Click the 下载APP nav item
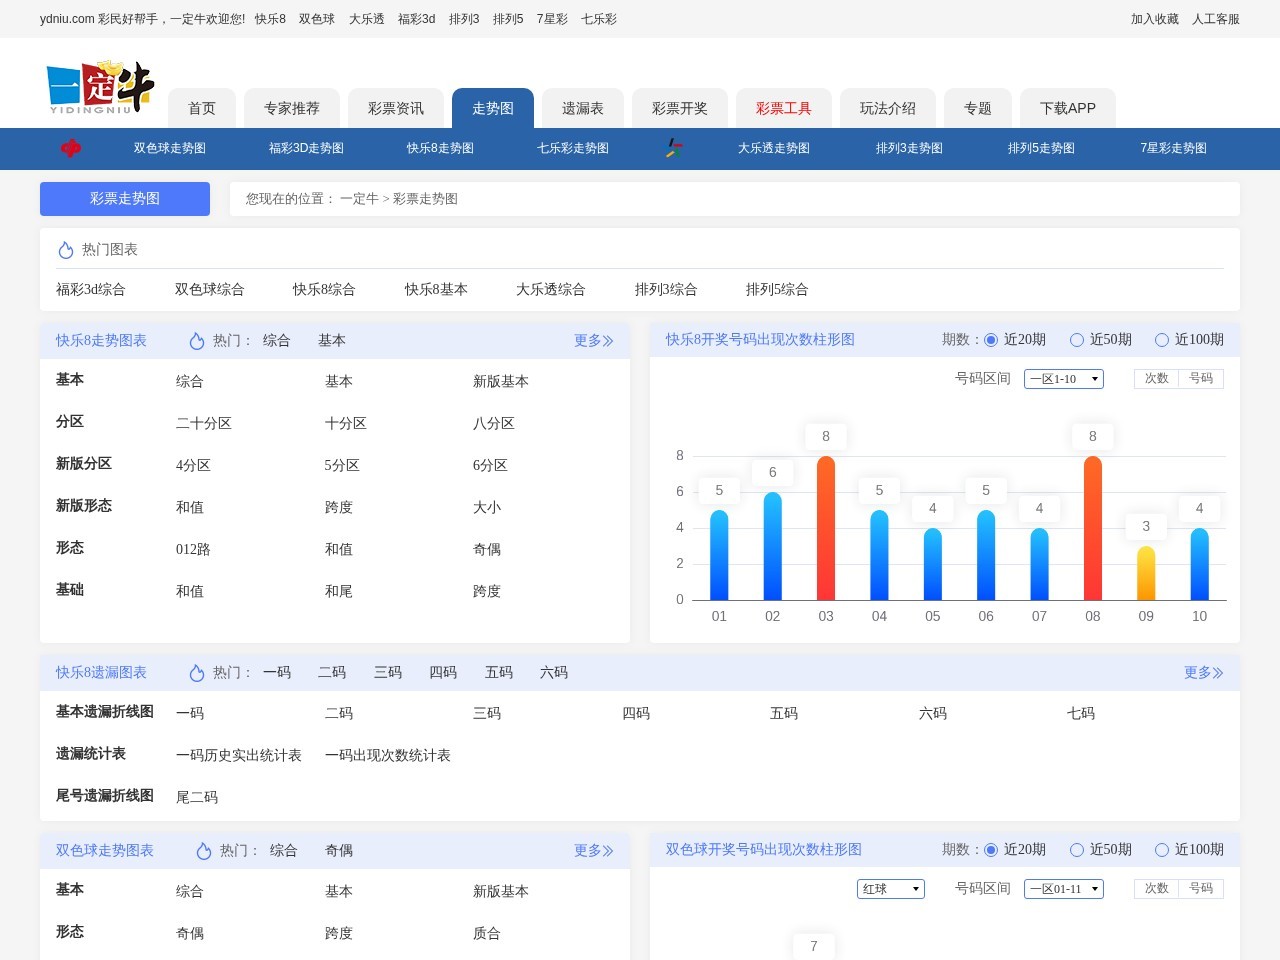This screenshot has width=1280, height=960. [x=1068, y=108]
